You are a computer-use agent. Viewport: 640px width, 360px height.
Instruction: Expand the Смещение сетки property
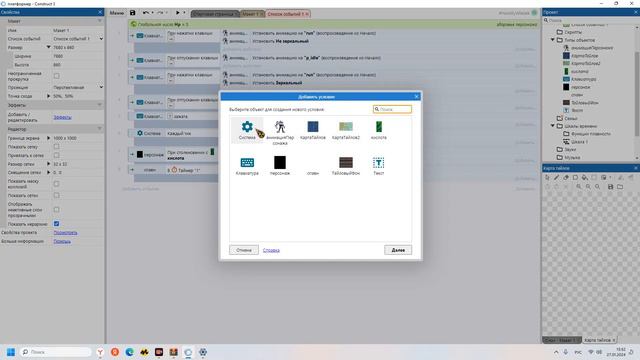click(49, 172)
